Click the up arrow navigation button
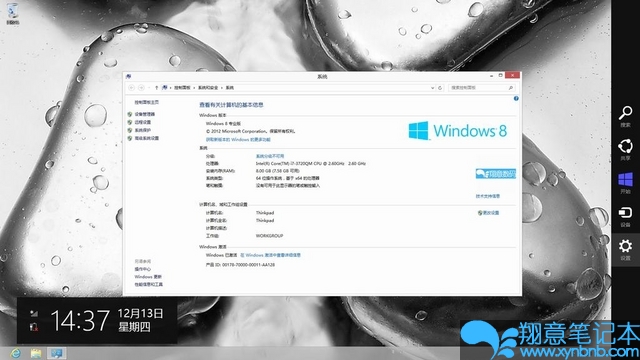 pyautogui.click(x=156, y=88)
